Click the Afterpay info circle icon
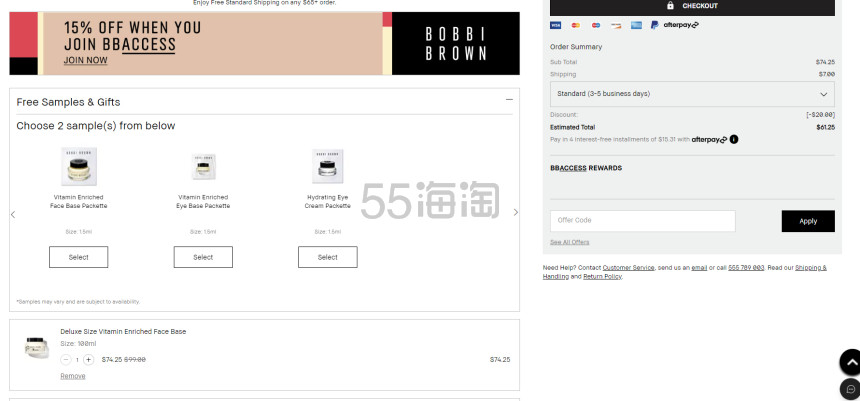The height and width of the screenshot is (401, 860). [734, 139]
